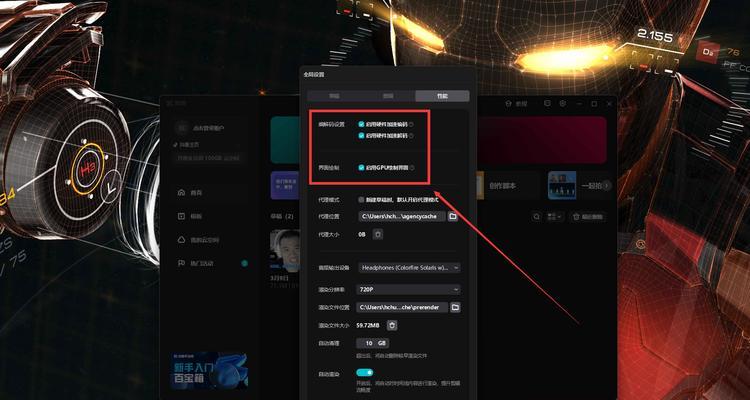Open the 剪辑 tab in global settings
The height and width of the screenshot is (400, 750).
click(x=388, y=96)
